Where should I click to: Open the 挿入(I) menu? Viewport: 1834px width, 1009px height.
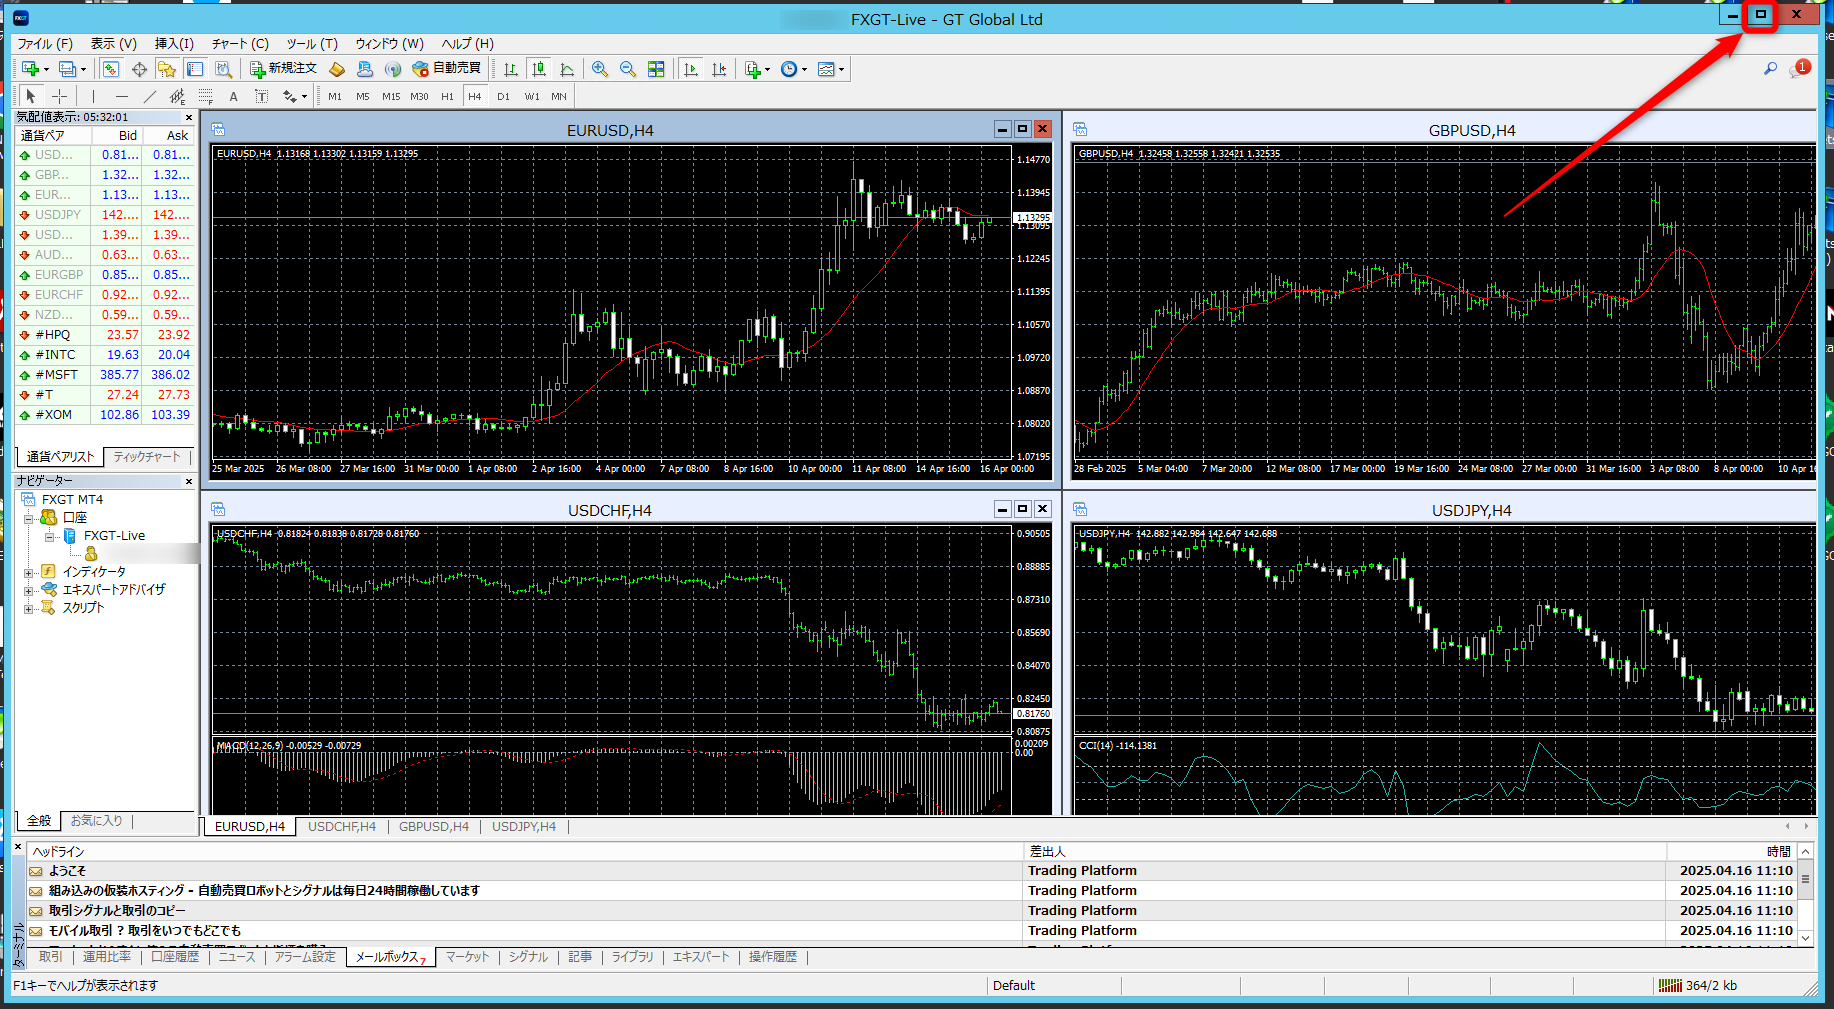pyautogui.click(x=174, y=44)
